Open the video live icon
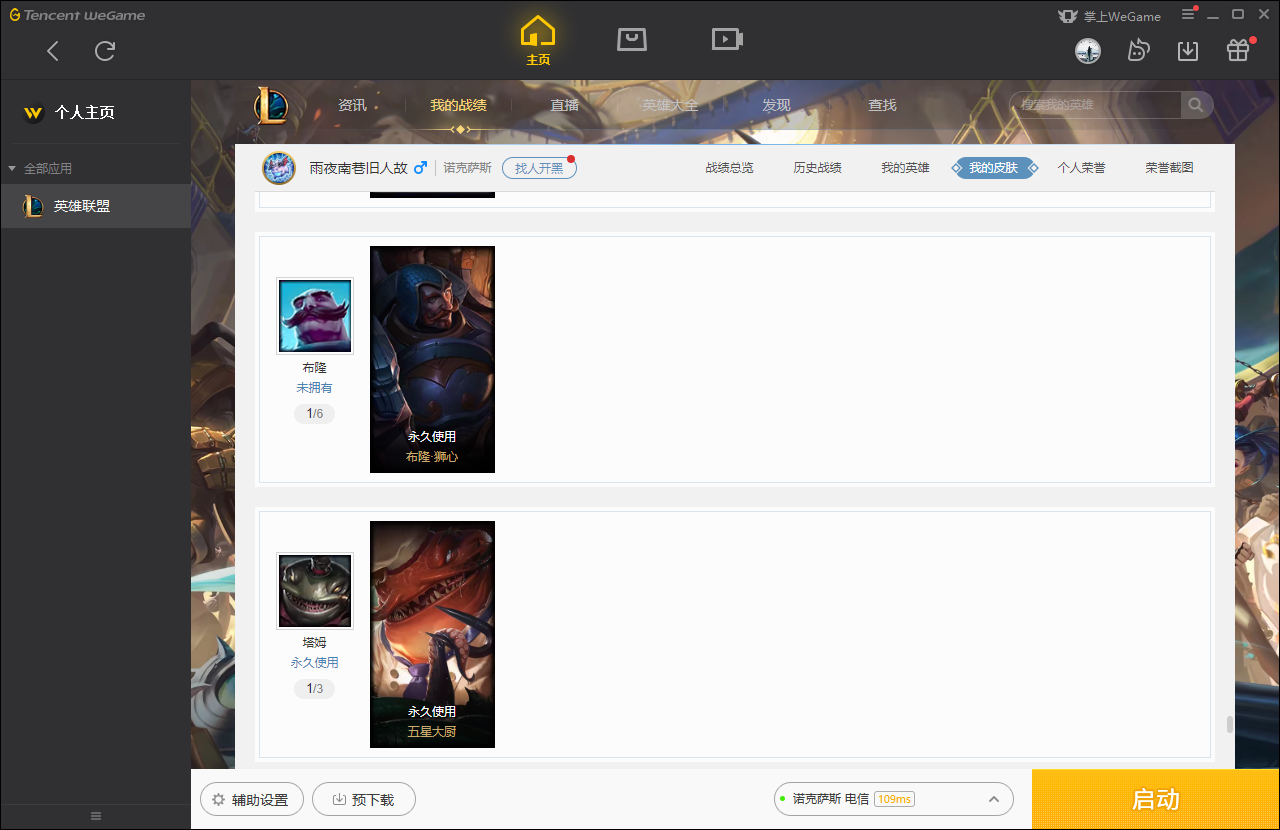This screenshot has height=830, width=1280. click(x=727, y=39)
